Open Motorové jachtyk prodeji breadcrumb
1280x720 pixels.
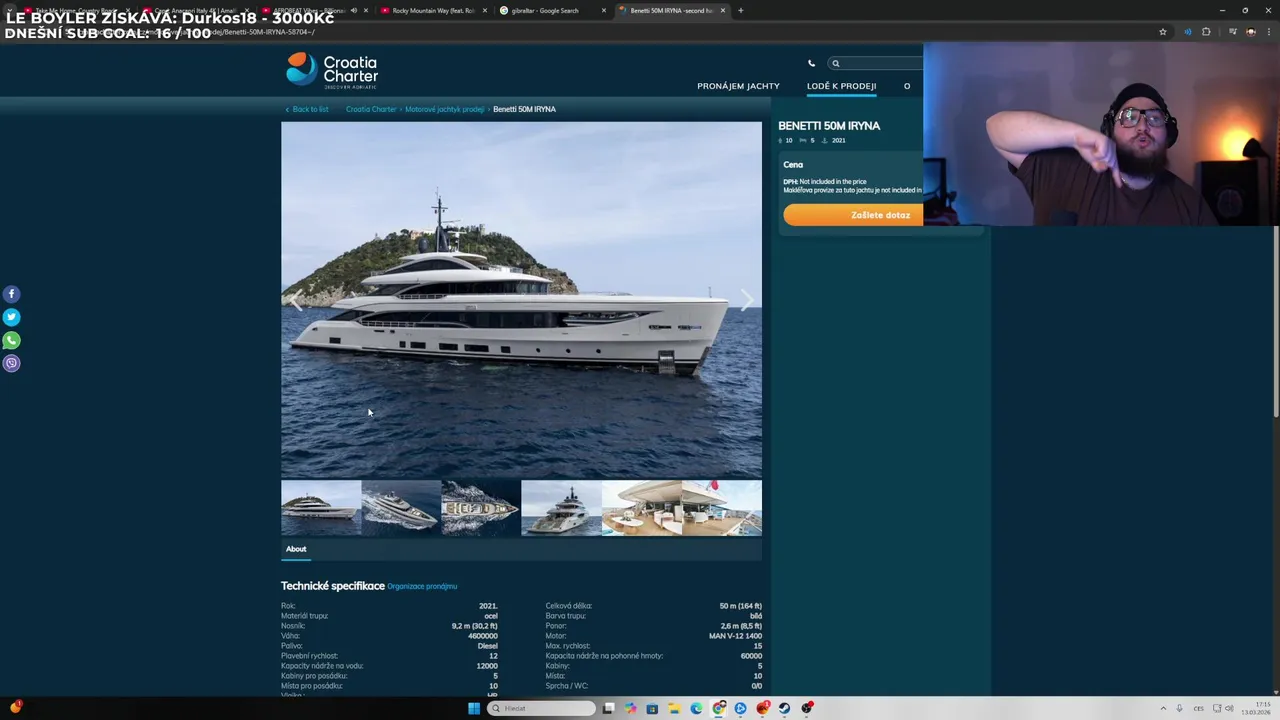point(444,109)
